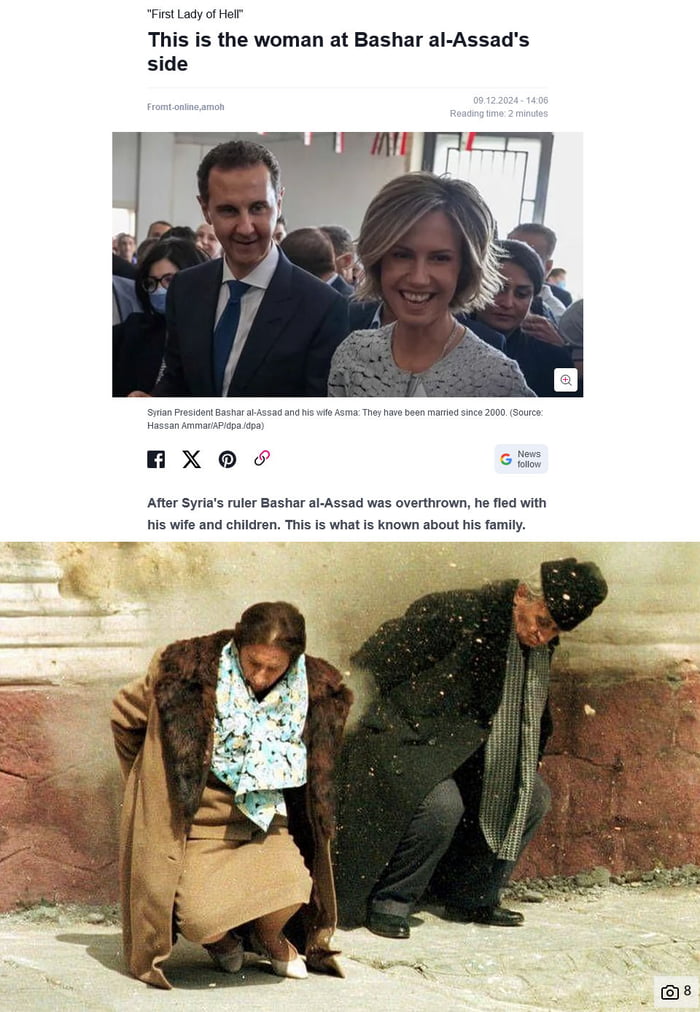Click the Hassan Ammar/AP/dpa source credit

pos(206,425)
